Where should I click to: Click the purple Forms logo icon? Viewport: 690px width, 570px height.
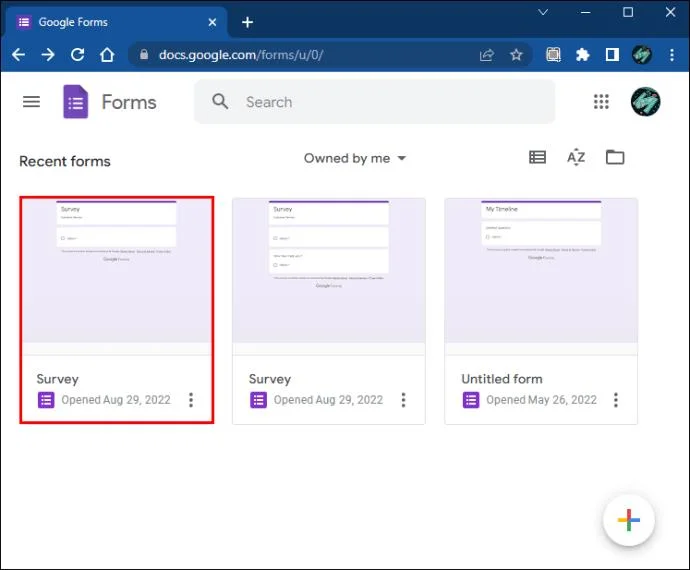[76, 102]
